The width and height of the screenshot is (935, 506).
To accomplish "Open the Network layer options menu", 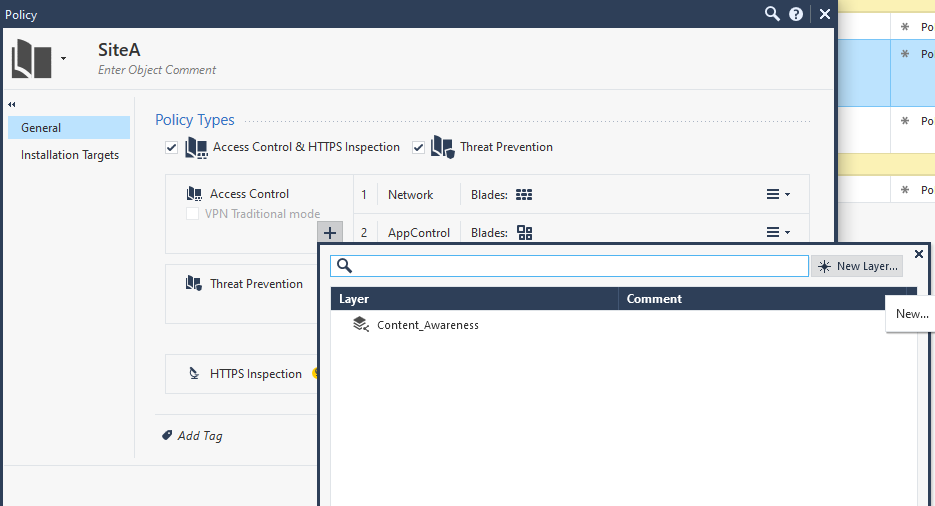I will (777, 195).
